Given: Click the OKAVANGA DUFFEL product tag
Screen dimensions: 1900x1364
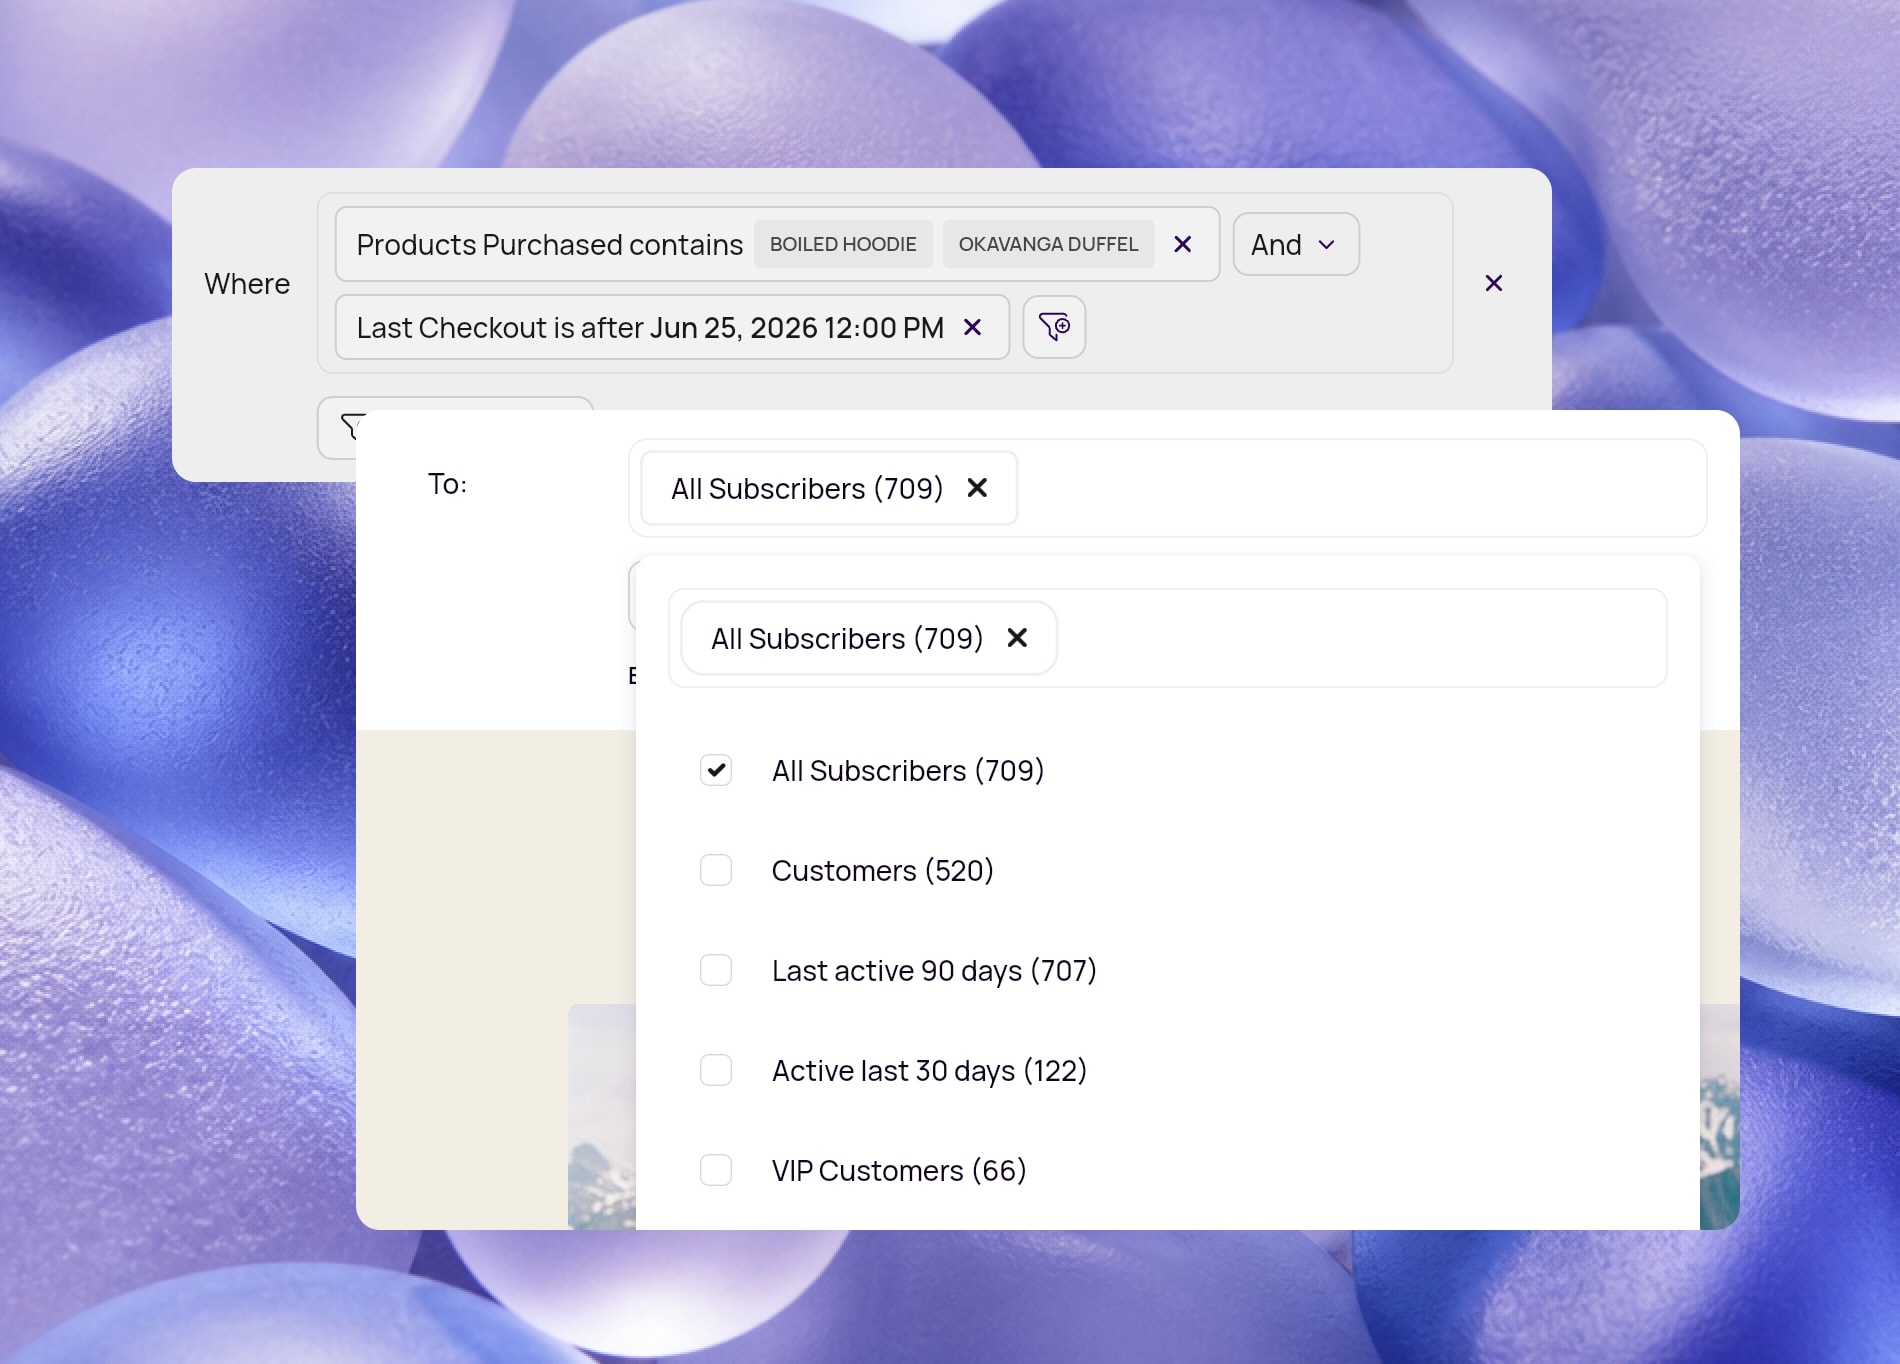Looking at the screenshot, I should (x=1048, y=244).
